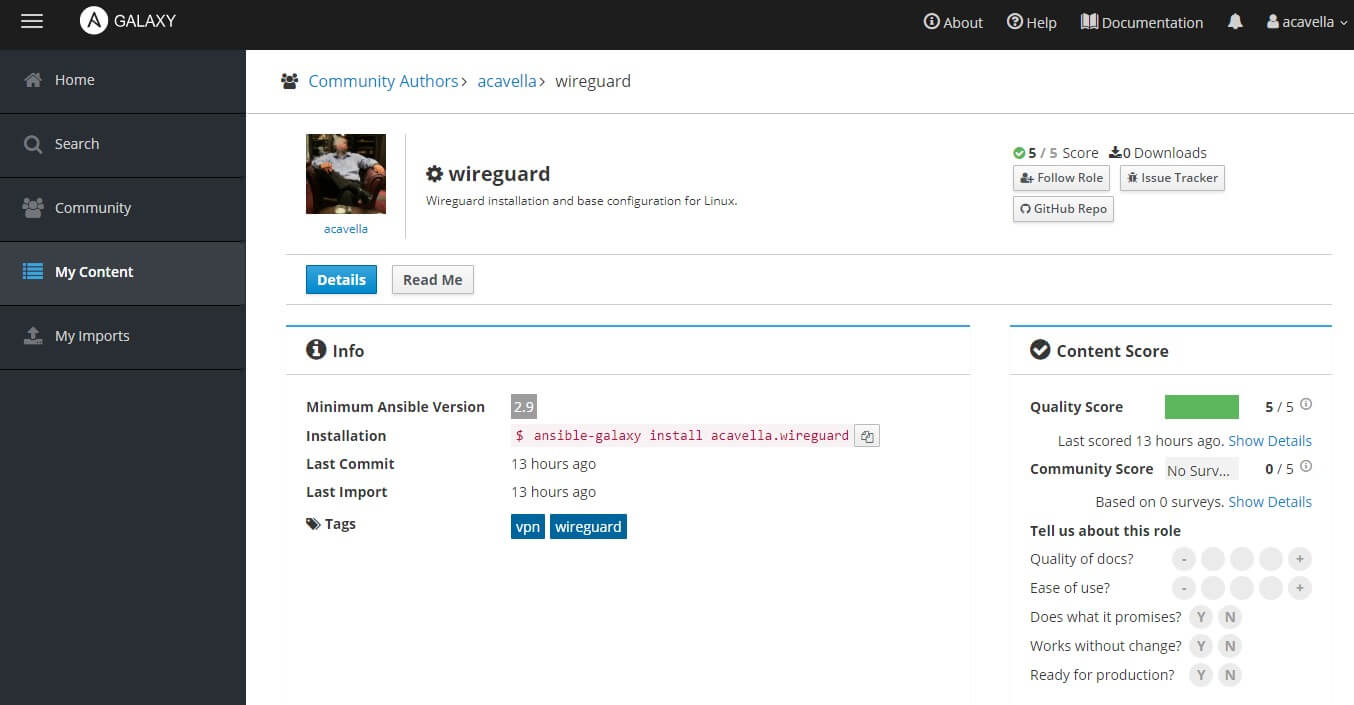Open the hamburger navigation menu
The width and height of the screenshot is (1354, 705).
tap(32, 21)
